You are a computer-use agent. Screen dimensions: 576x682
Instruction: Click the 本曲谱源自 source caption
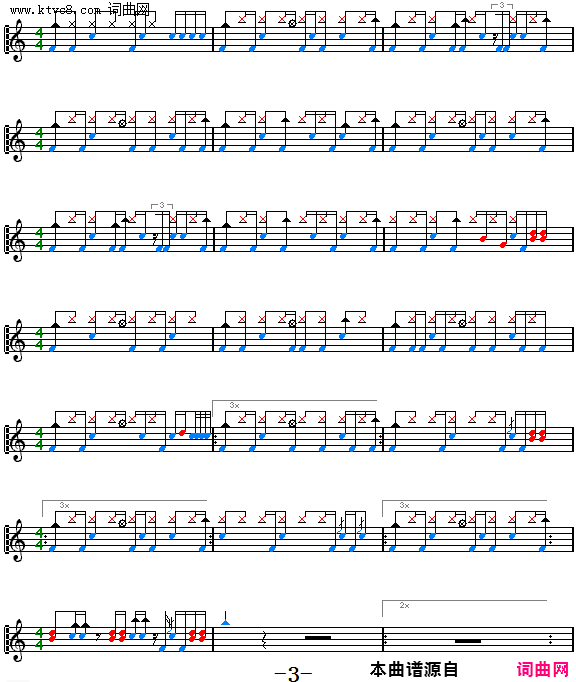coord(414,669)
